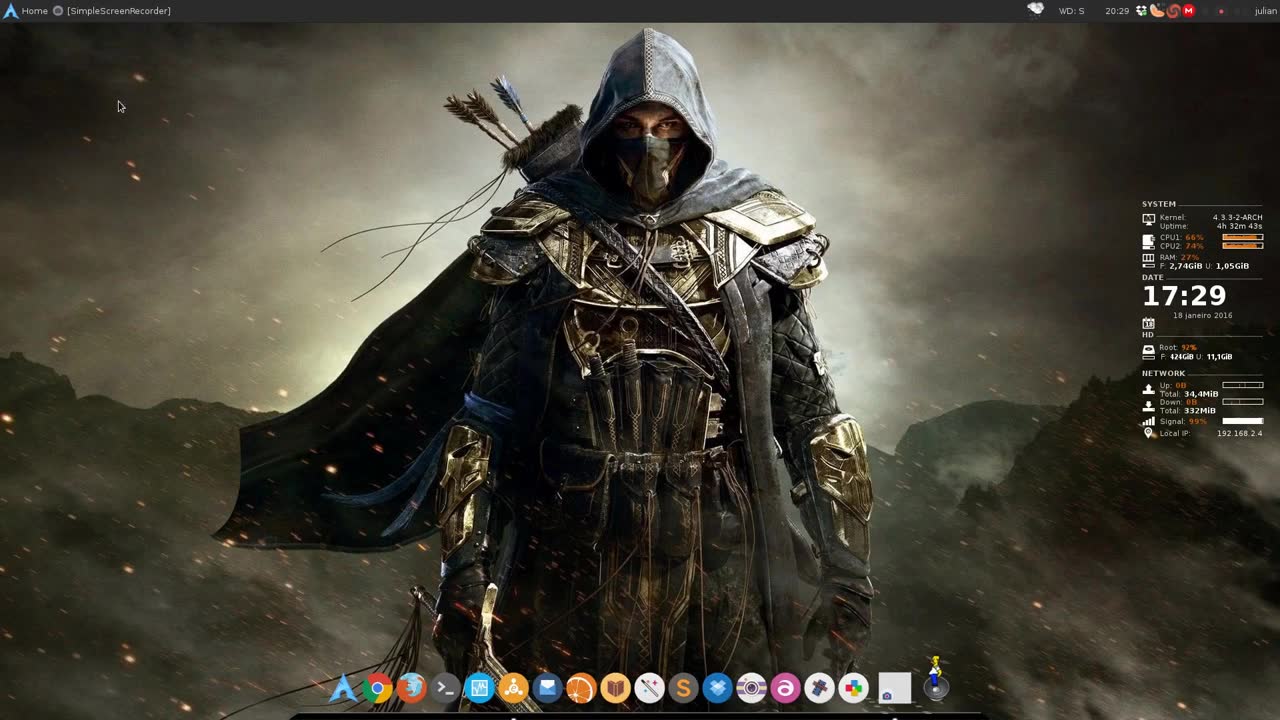Open the blue system monitor dock icon
This screenshot has width=1280, height=720.
tap(479, 688)
